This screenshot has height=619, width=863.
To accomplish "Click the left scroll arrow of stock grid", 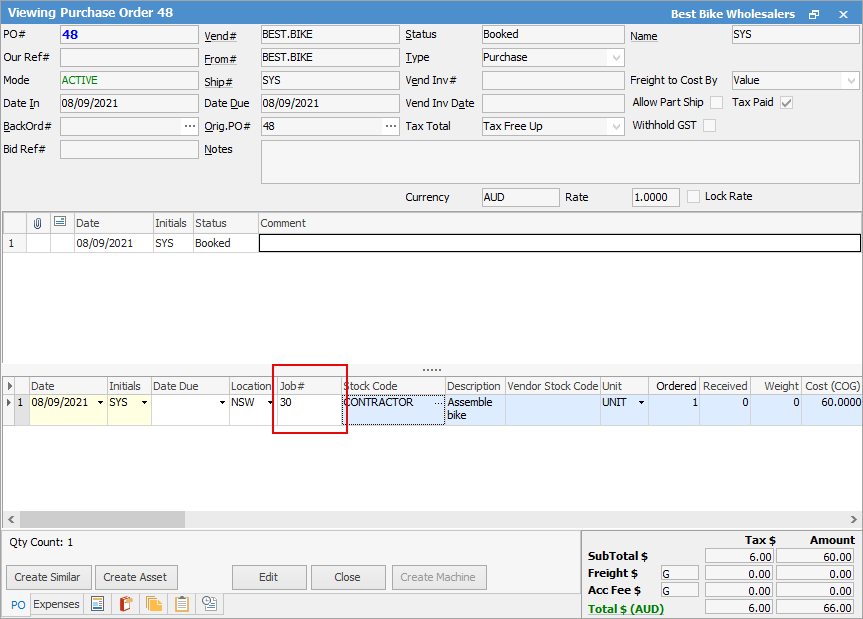I will coord(11,519).
